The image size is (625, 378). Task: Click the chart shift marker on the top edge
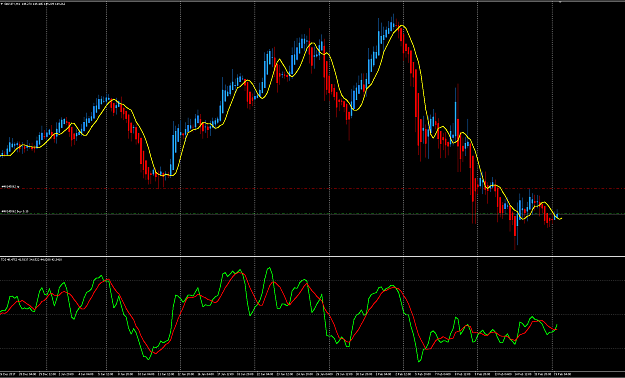pyautogui.click(x=560, y=2)
